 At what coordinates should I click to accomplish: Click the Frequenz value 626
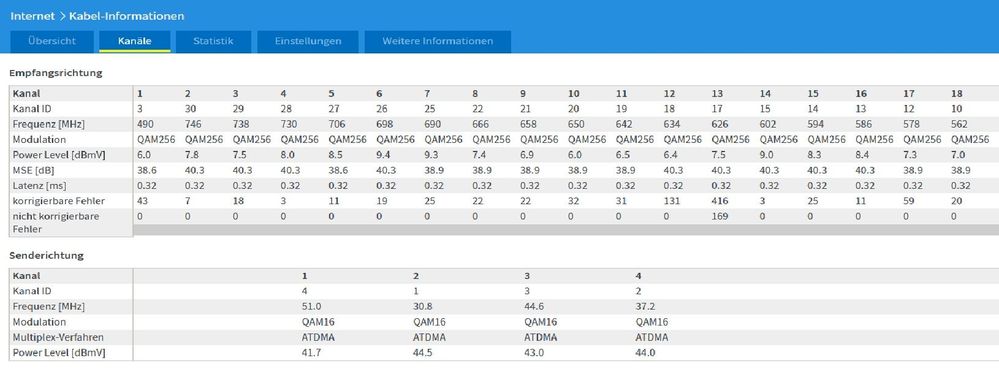[x=720, y=124]
